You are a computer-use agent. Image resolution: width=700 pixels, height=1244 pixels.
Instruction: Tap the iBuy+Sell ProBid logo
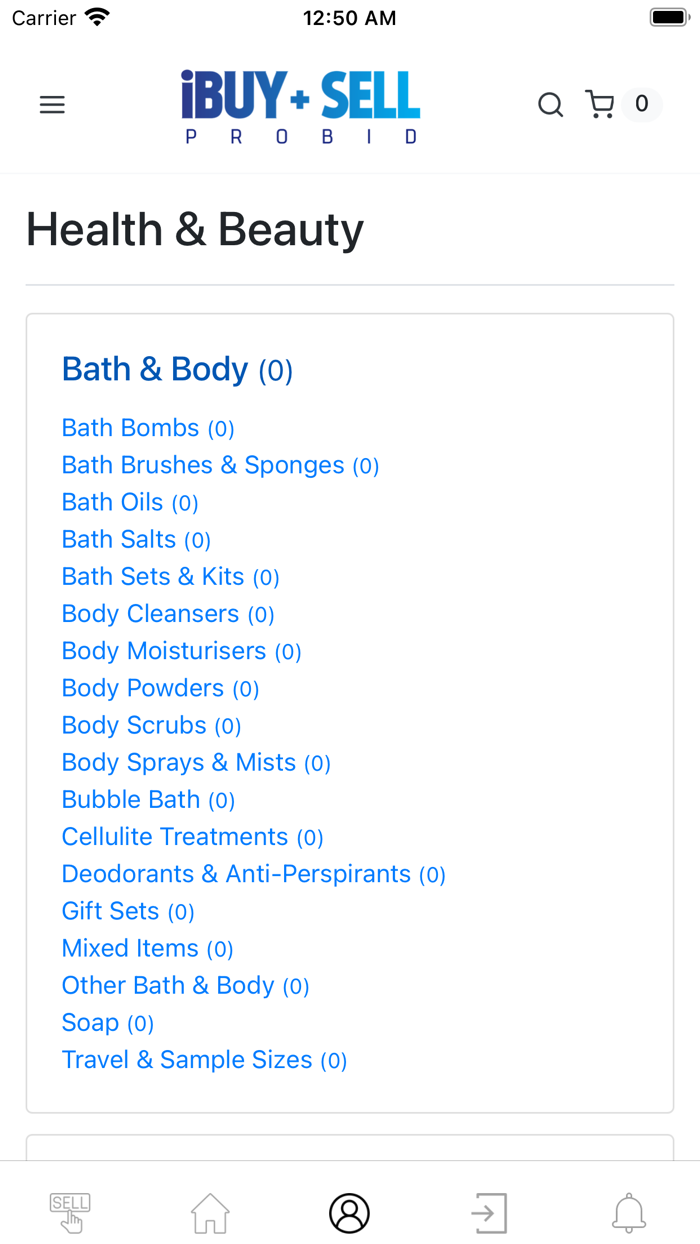(301, 106)
